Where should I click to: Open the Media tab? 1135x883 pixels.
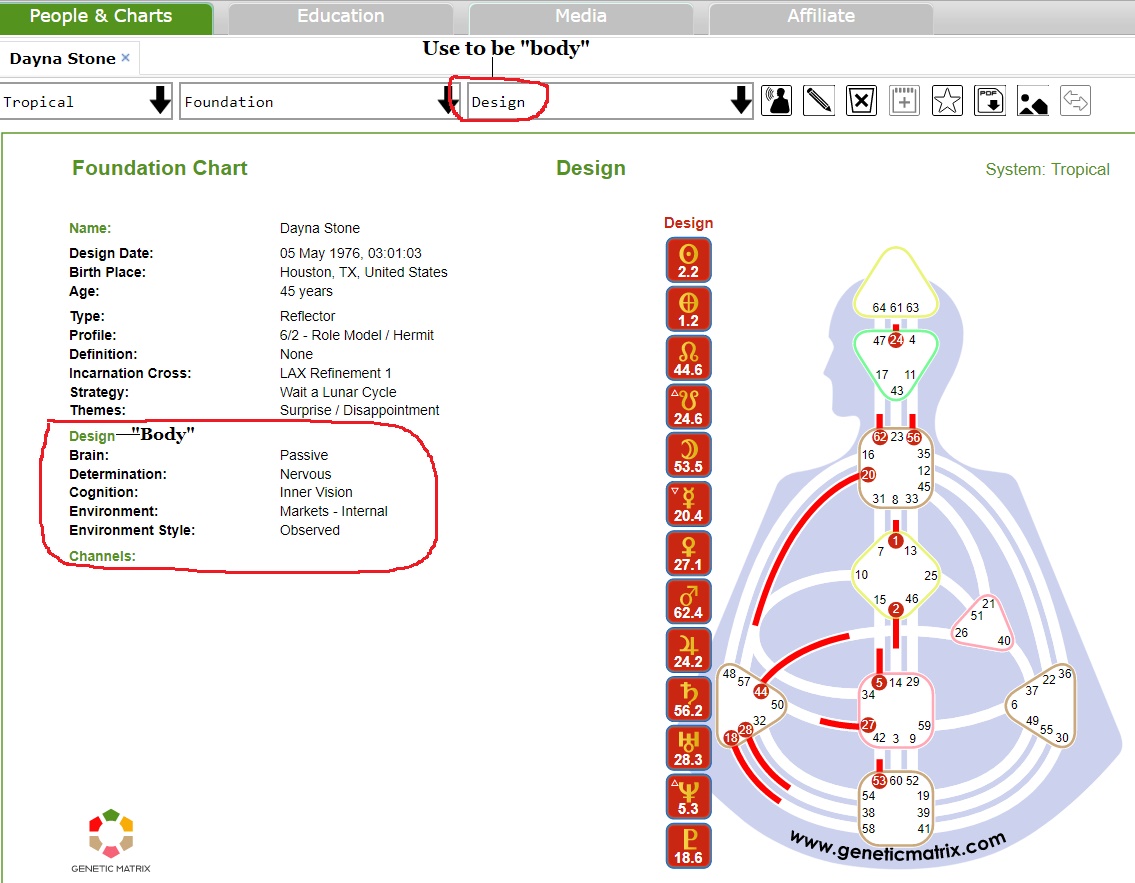pos(580,17)
